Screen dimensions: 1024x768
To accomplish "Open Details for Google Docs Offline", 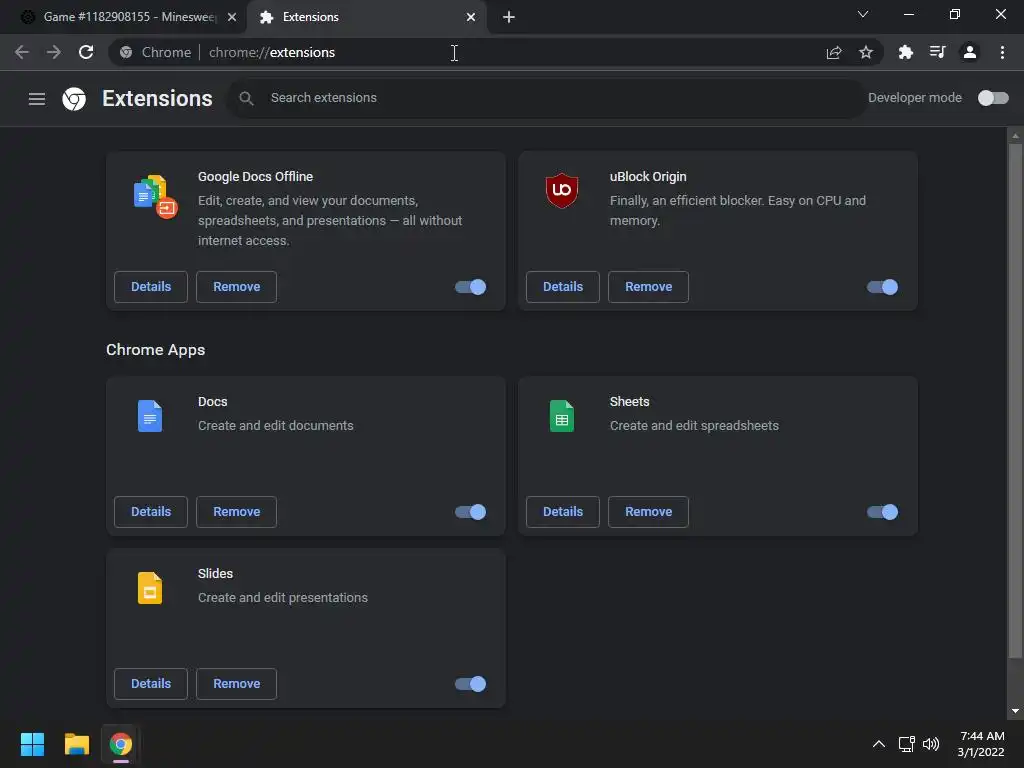I will point(151,287).
